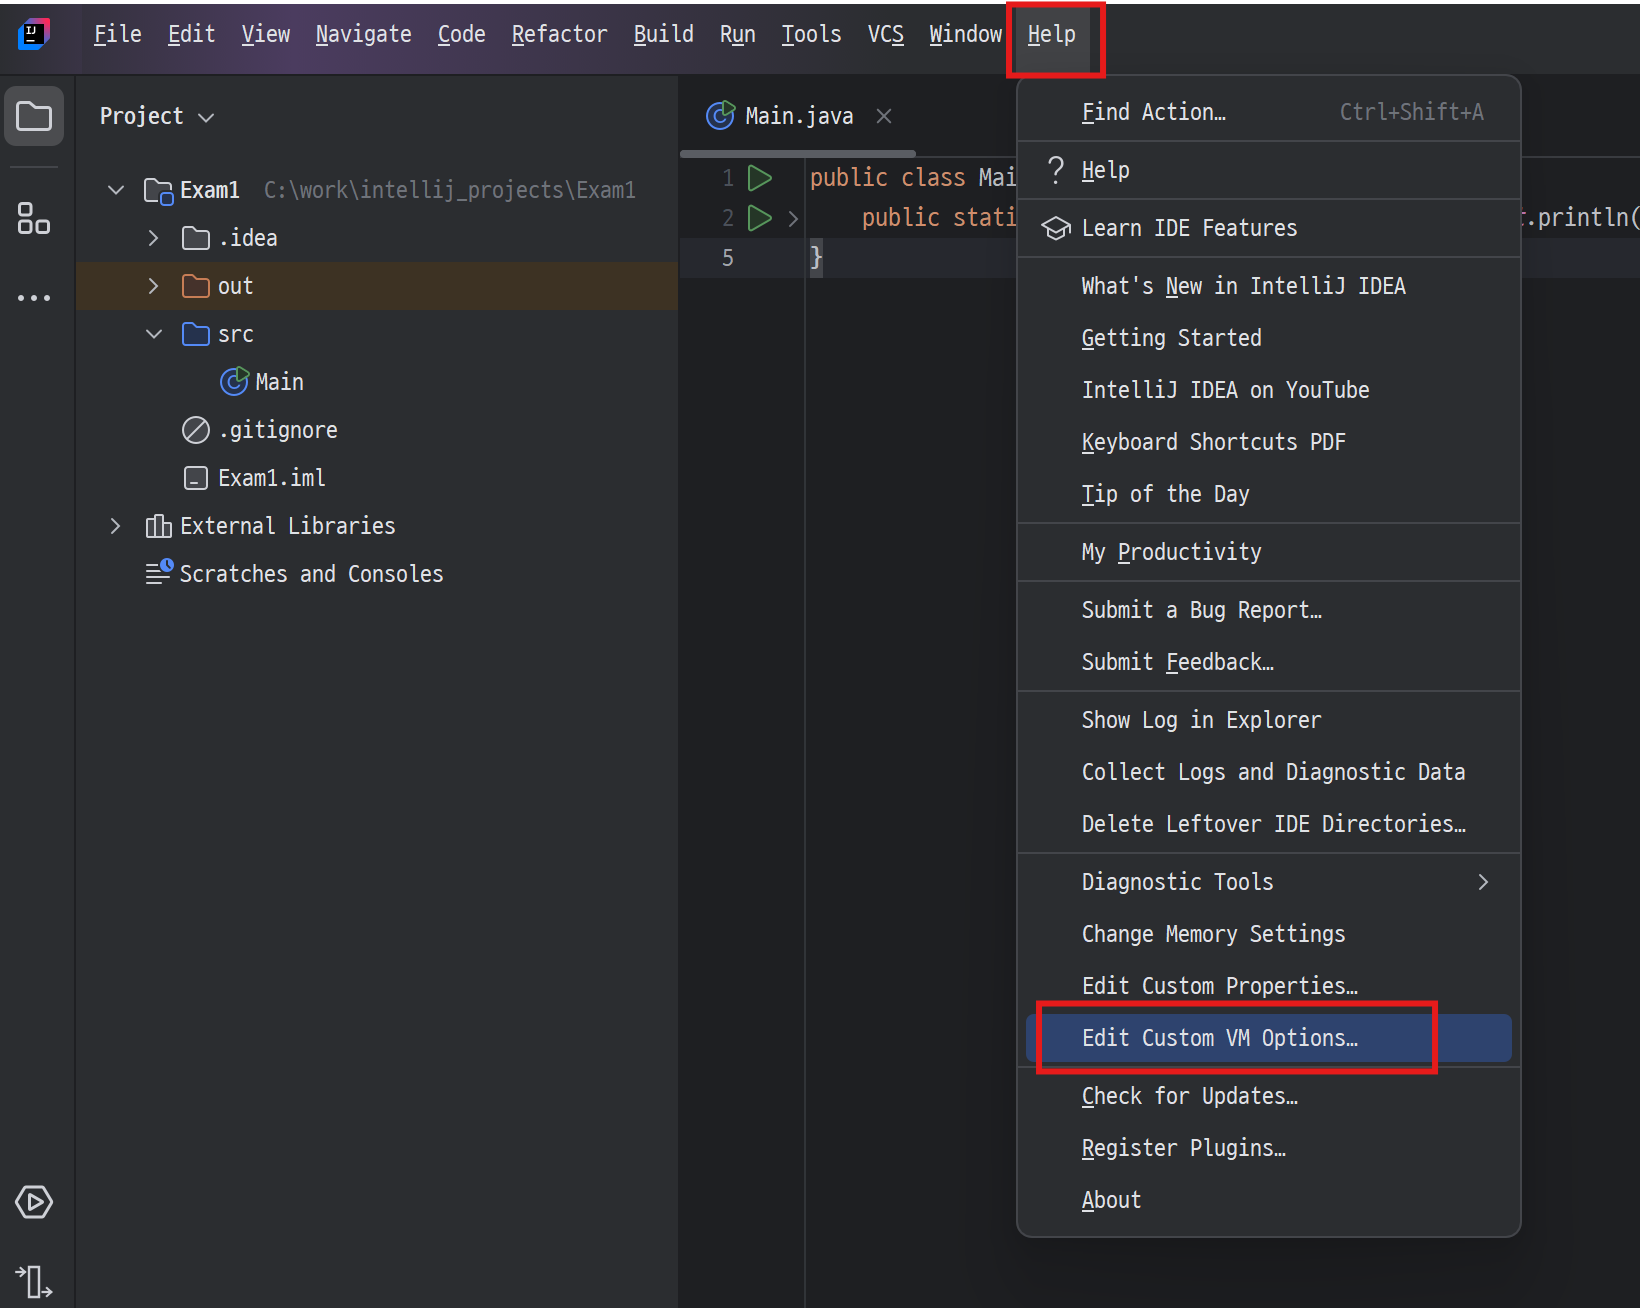The image size is (1640, 1308).
Task: Select Collect Logs and Diagnostic Data
Action: (x=1269, y=772)
